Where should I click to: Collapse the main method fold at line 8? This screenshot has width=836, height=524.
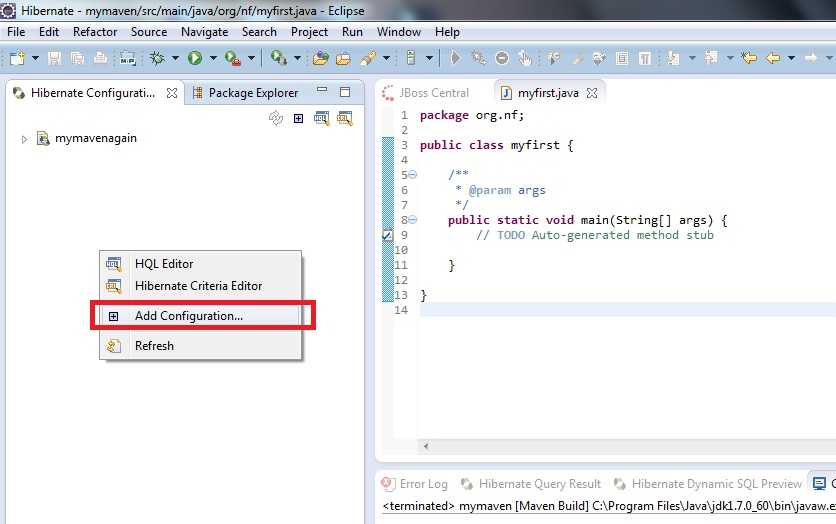click(413, 220)
